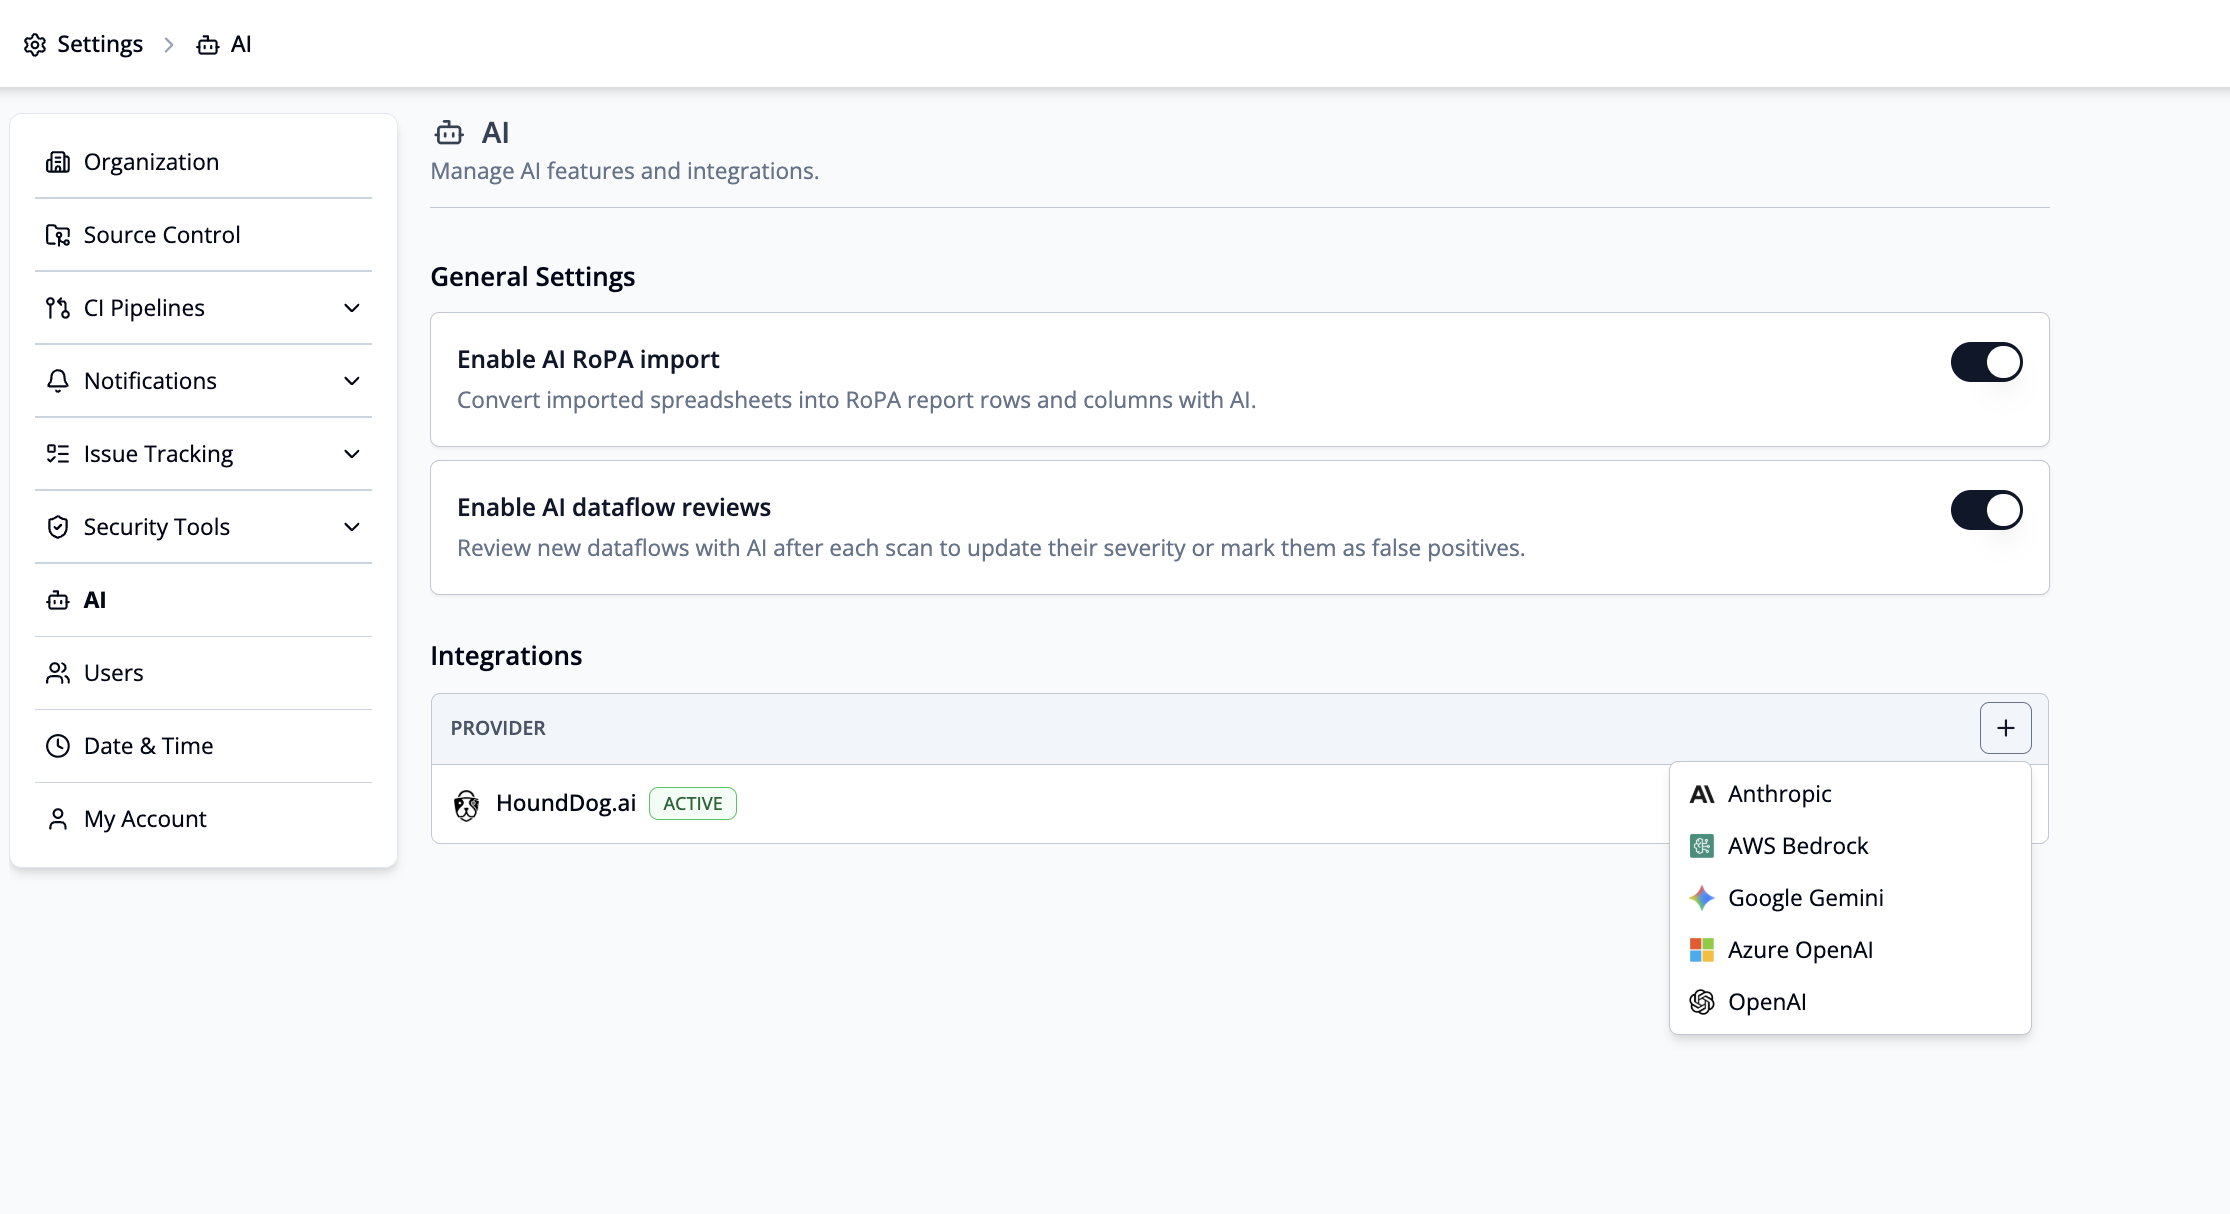Click the PROVIDER column header

(x=498, y=728)
